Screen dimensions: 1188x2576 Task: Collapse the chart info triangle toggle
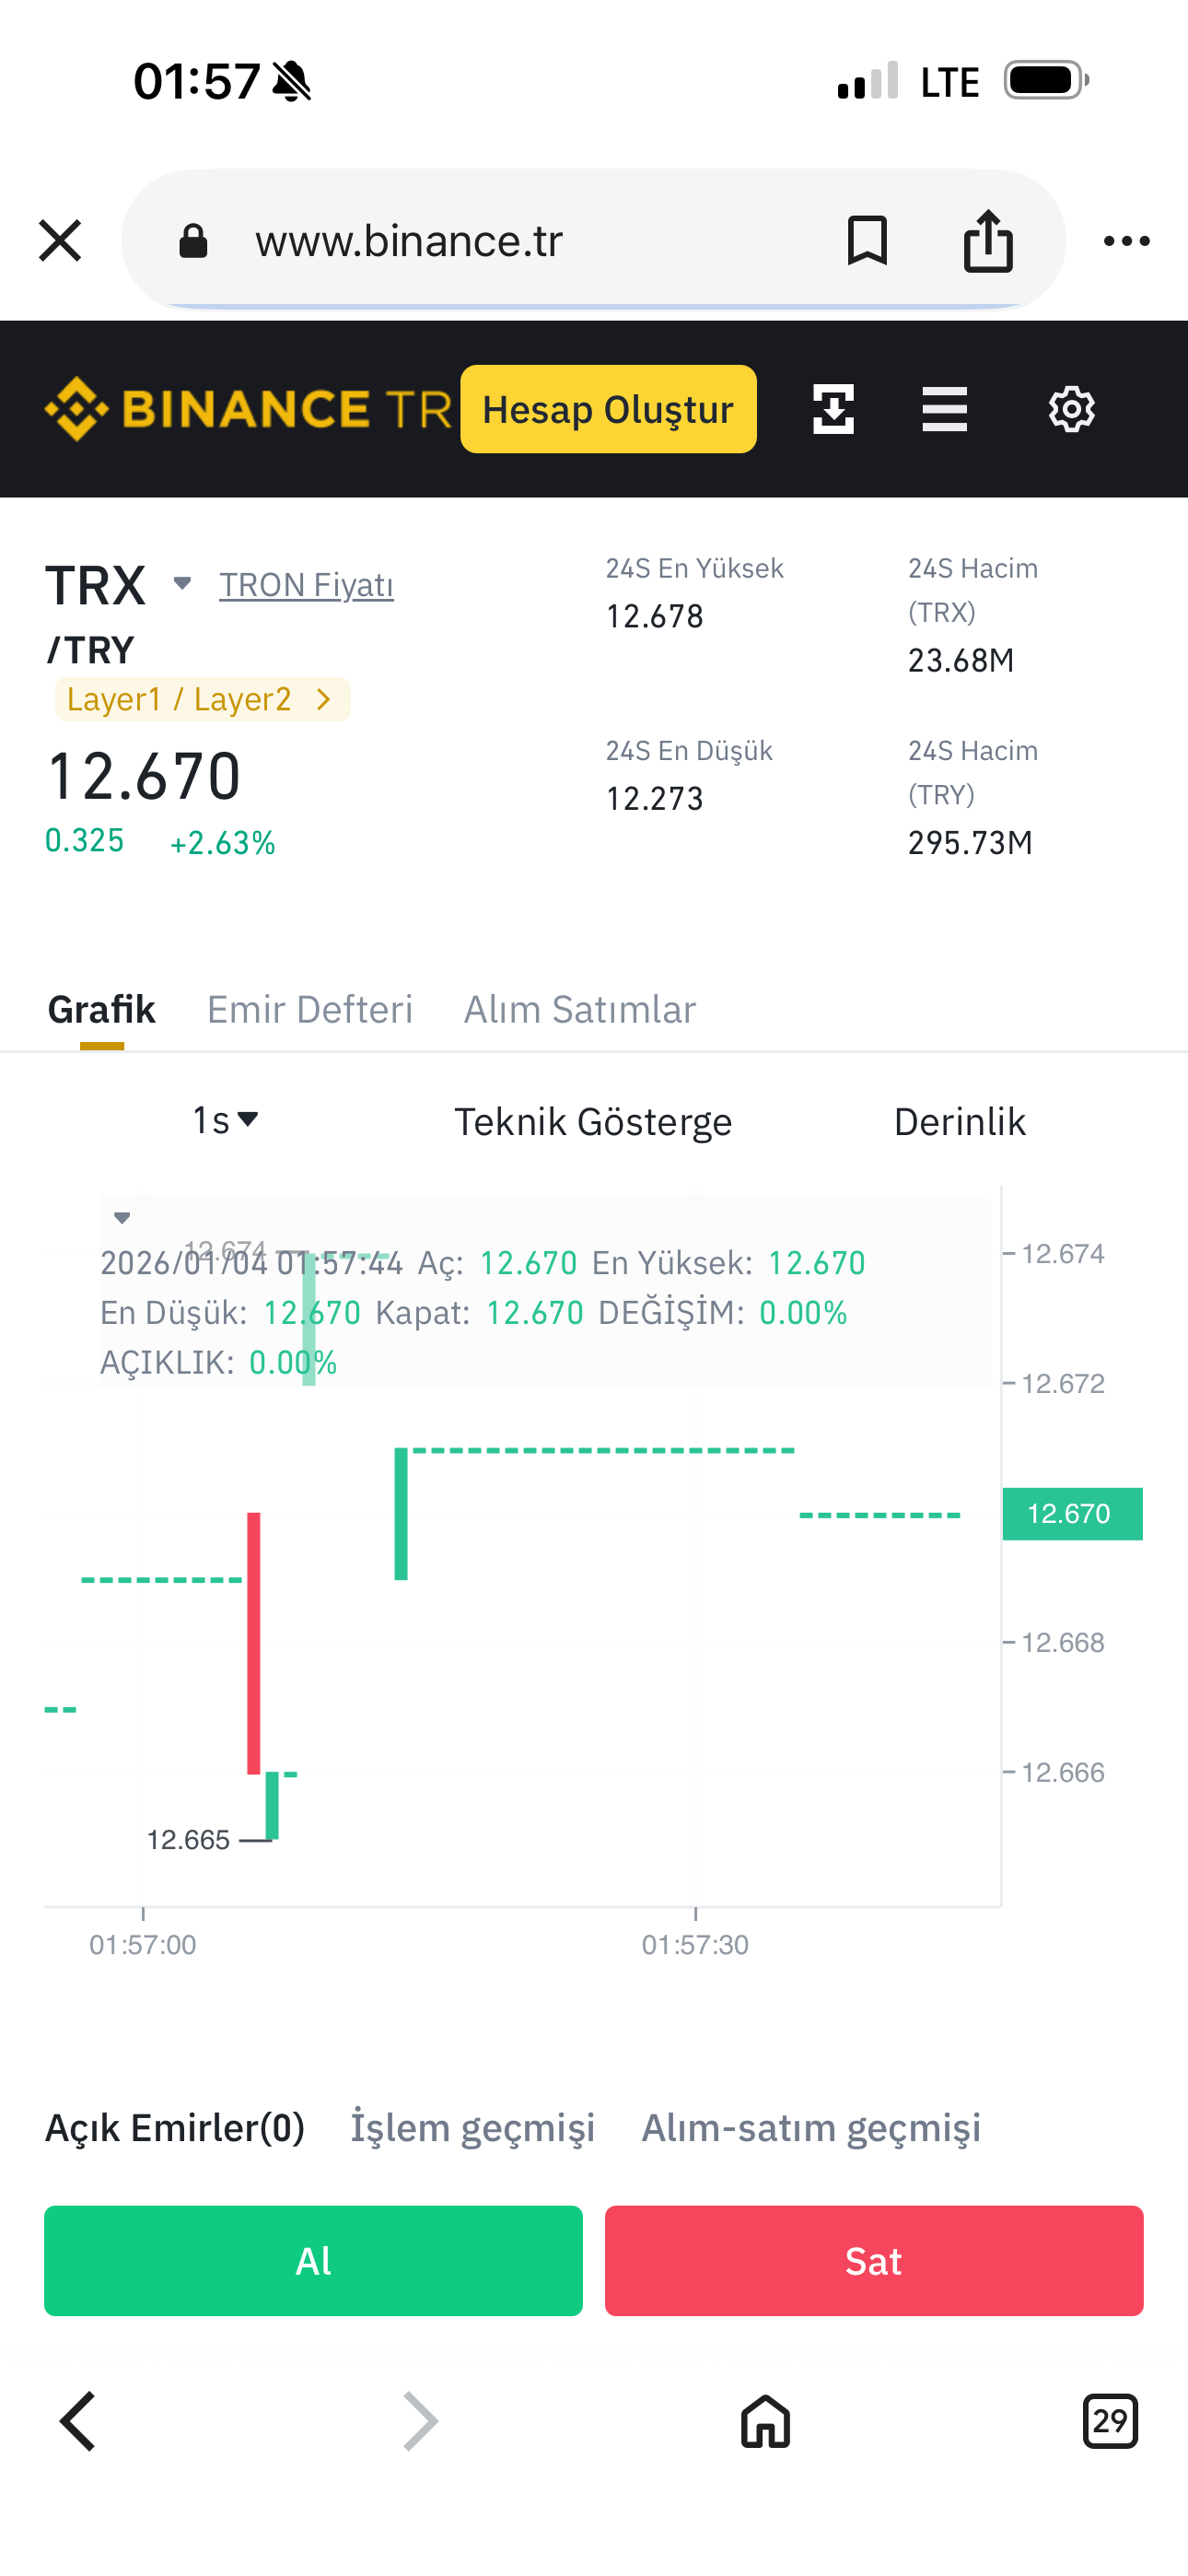pyautogui.click(x=122, y=1218)
